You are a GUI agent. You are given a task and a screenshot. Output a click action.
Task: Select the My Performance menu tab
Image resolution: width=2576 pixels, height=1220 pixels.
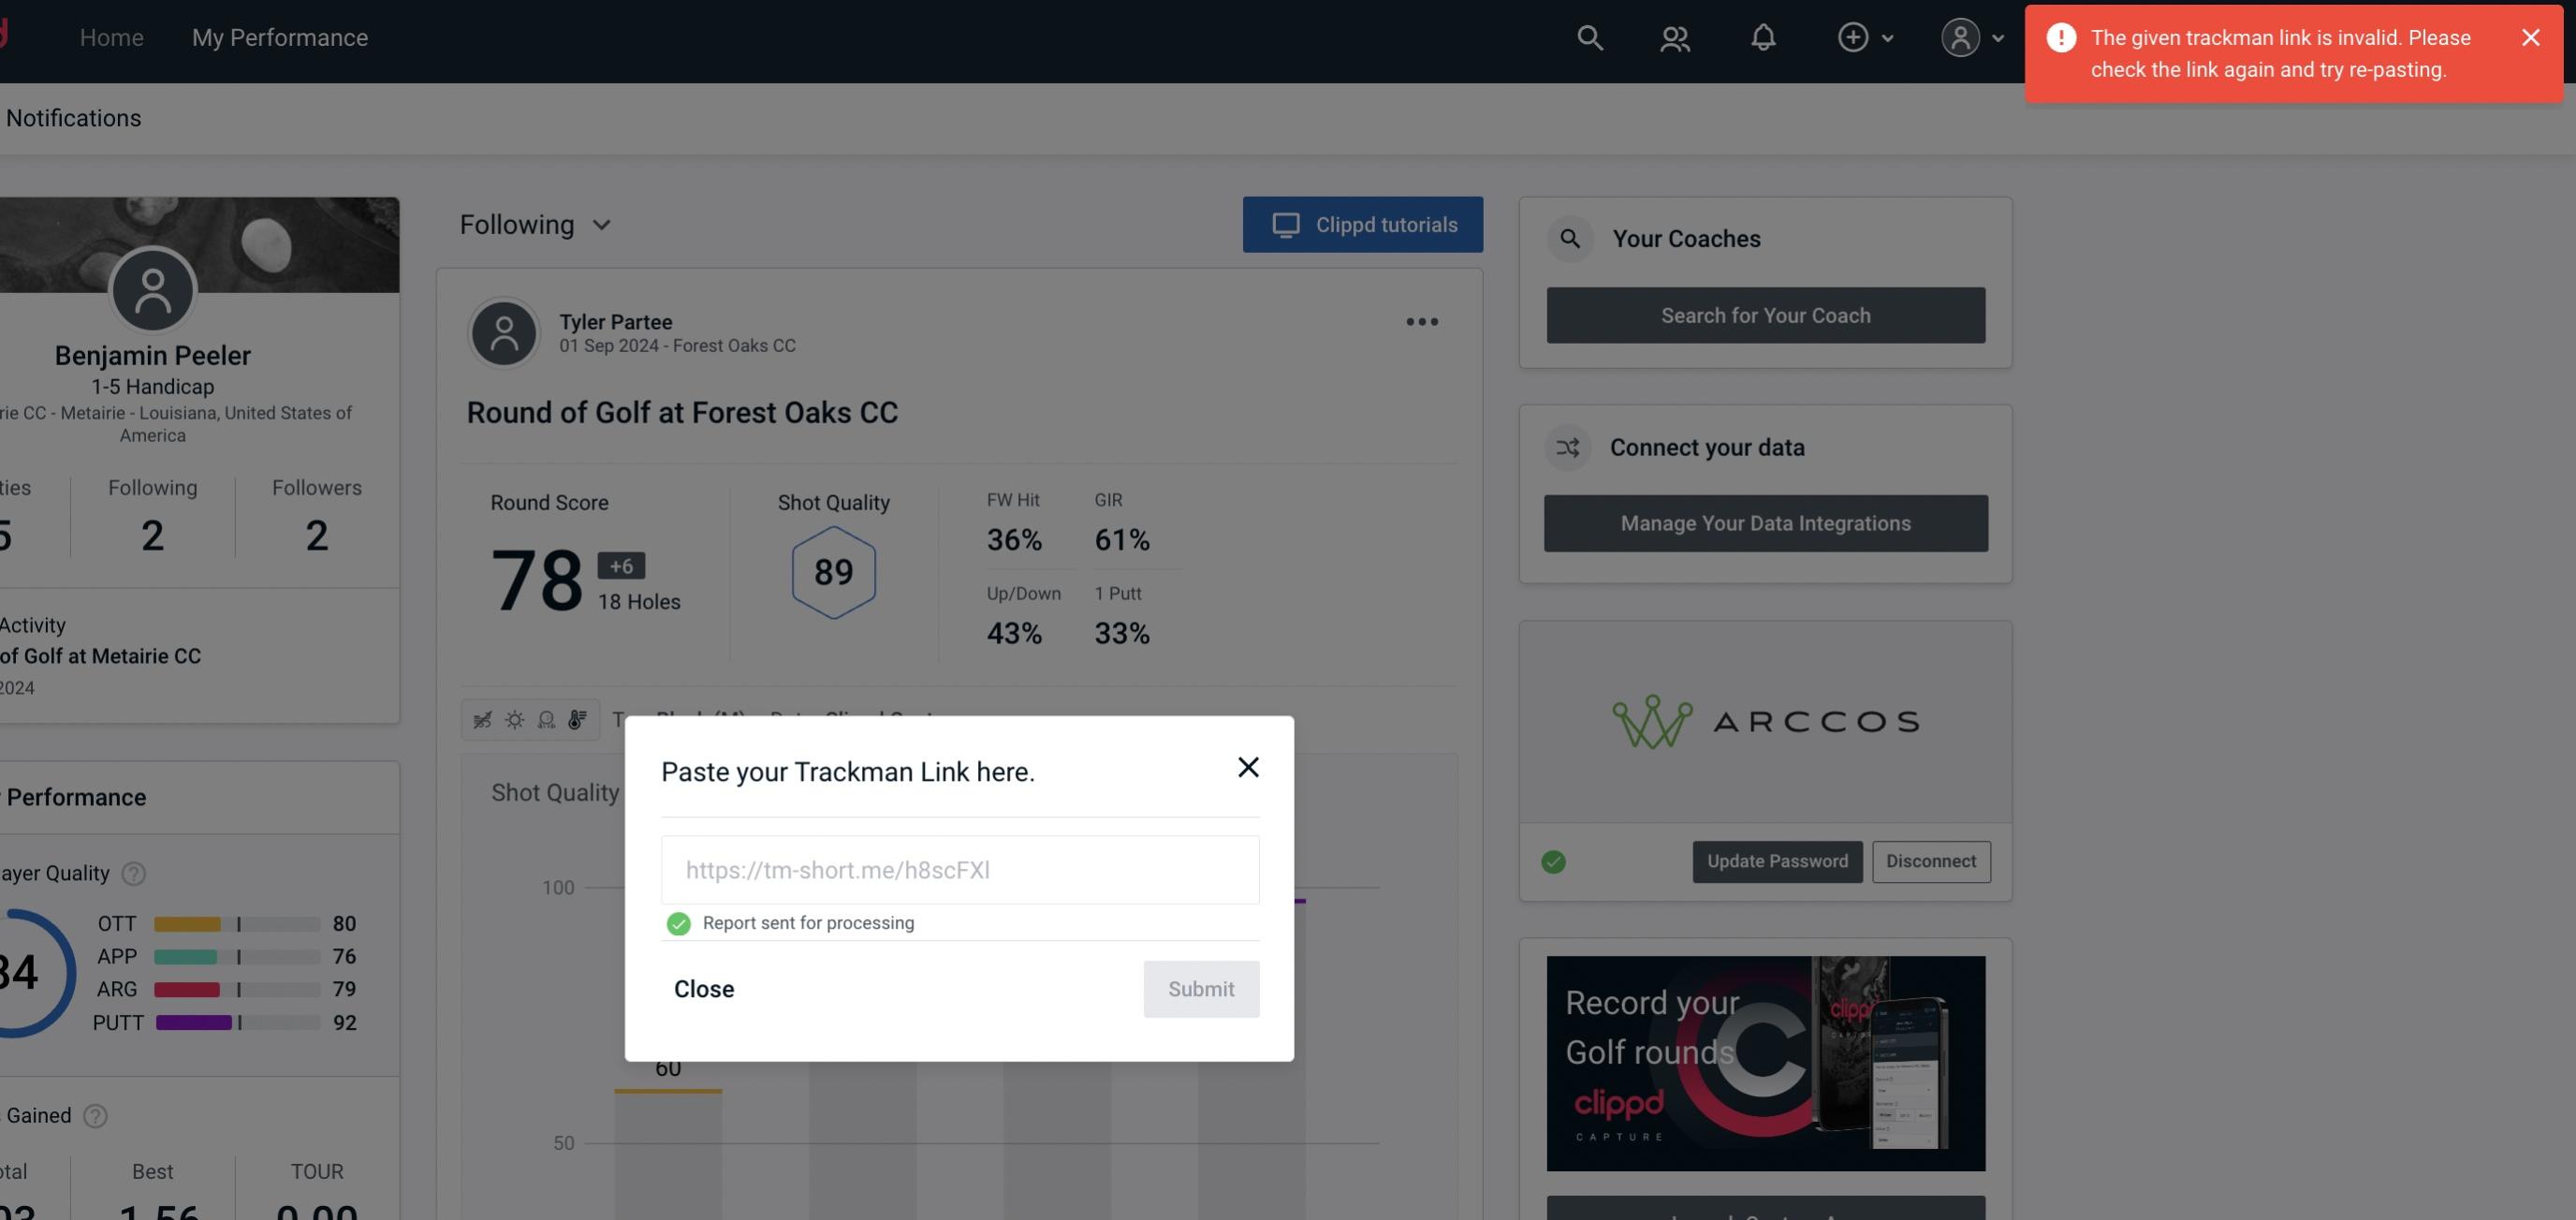click(279, 35)
